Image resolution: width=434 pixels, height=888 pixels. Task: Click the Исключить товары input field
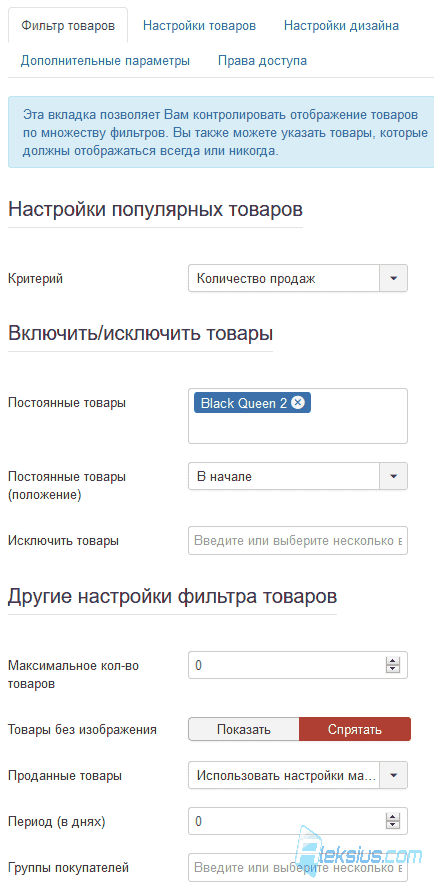[x=298, y=541]
